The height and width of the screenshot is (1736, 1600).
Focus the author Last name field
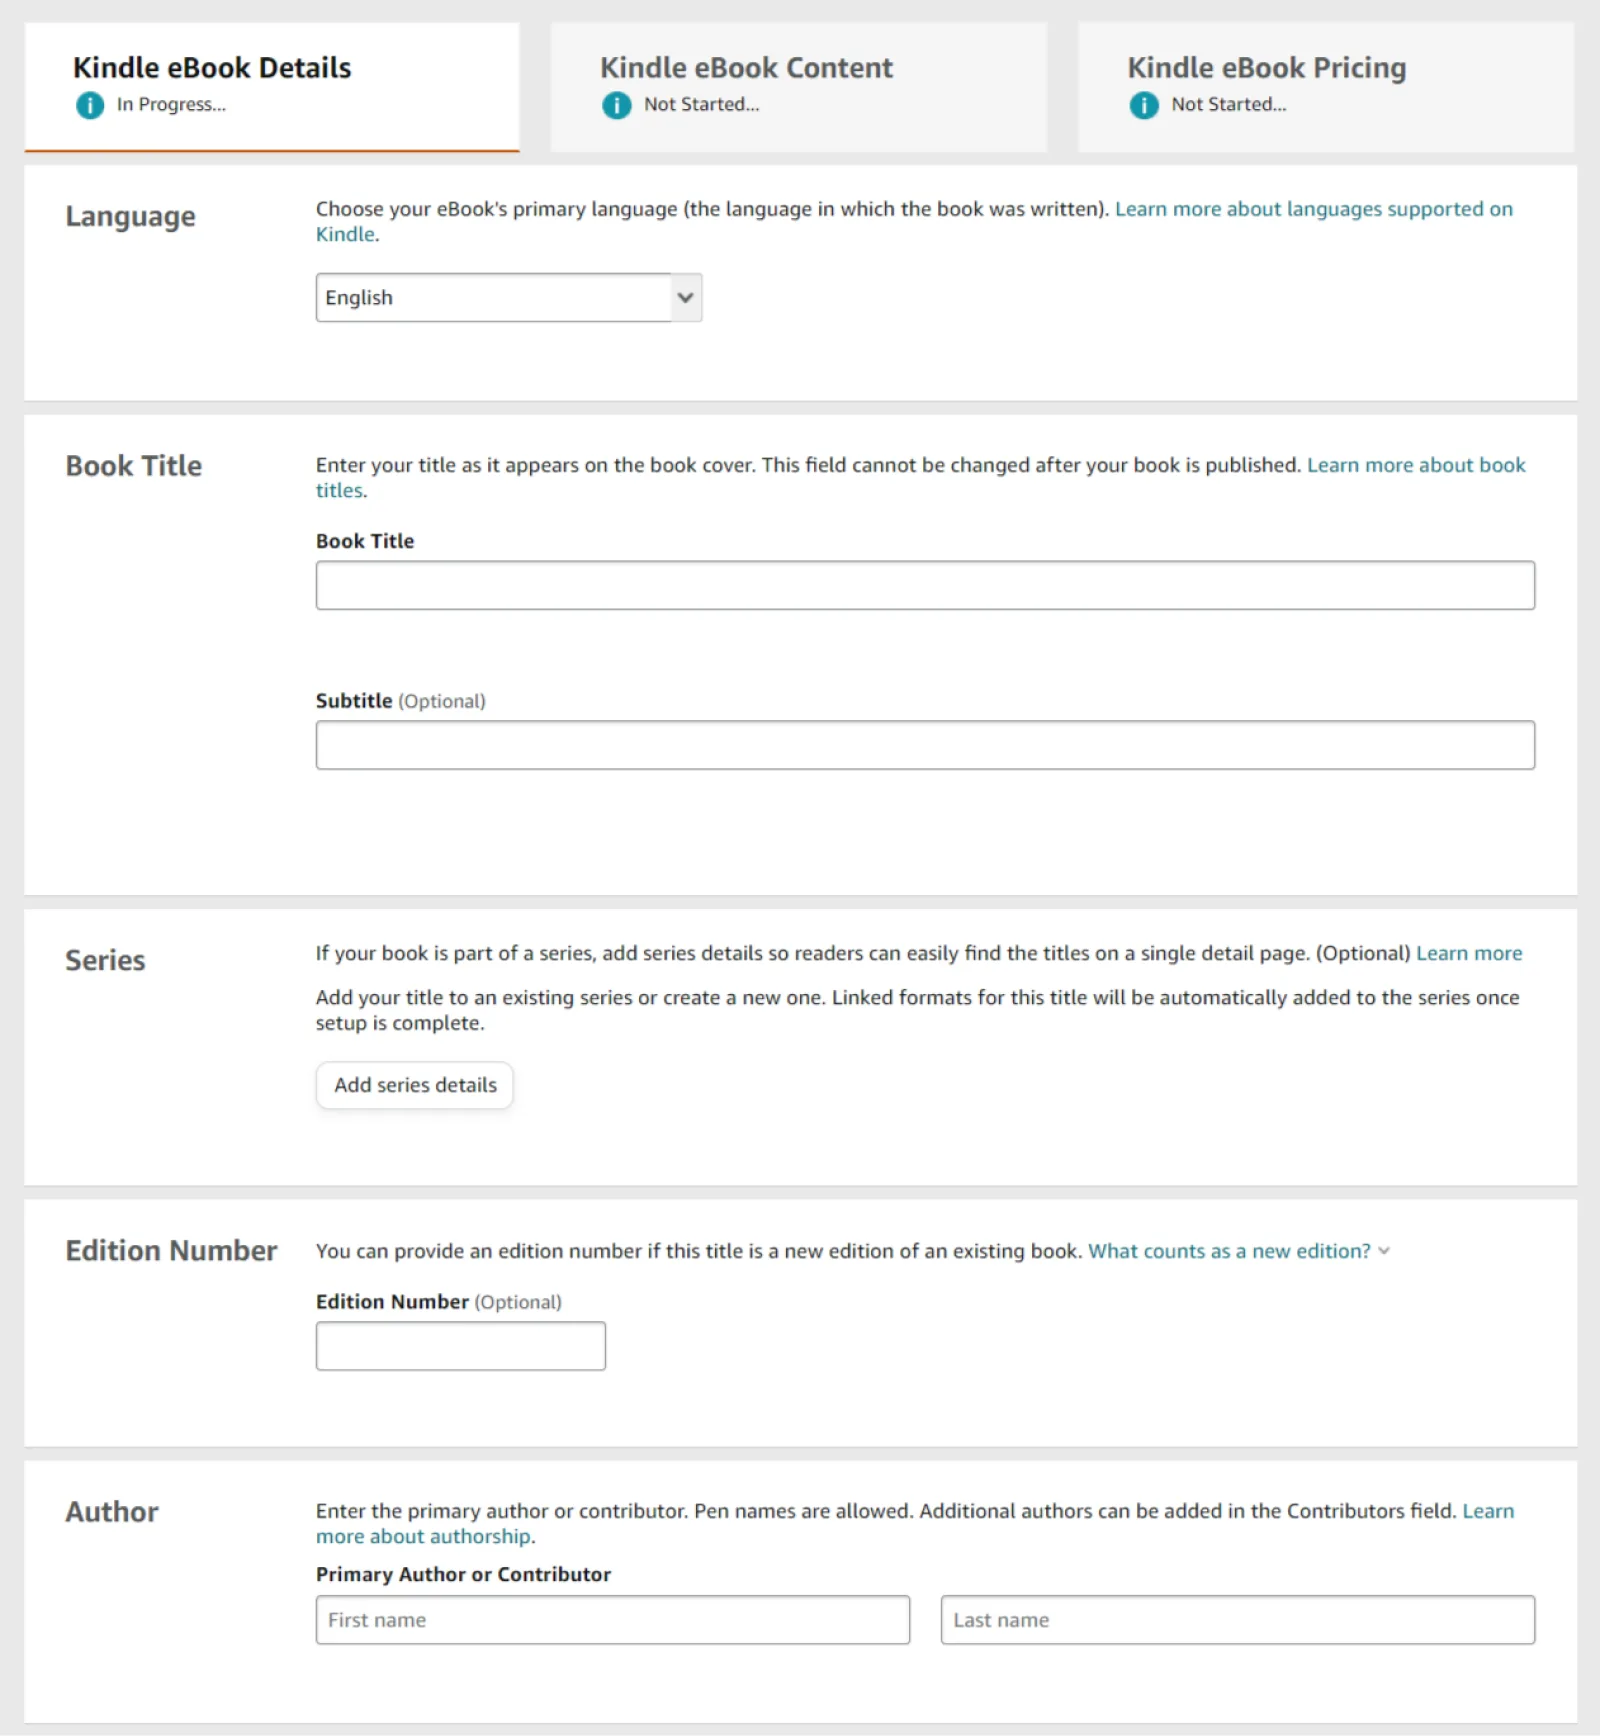(1237, 1620)
